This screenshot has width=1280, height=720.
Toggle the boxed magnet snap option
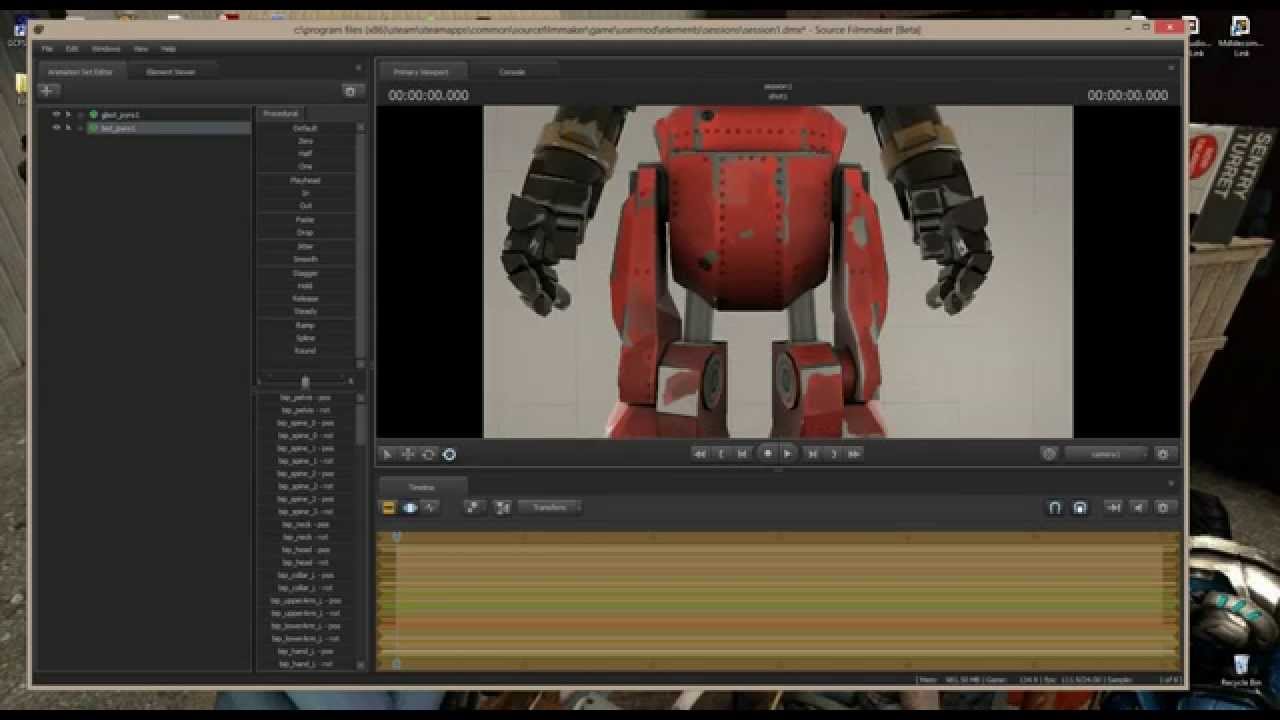1080,508
